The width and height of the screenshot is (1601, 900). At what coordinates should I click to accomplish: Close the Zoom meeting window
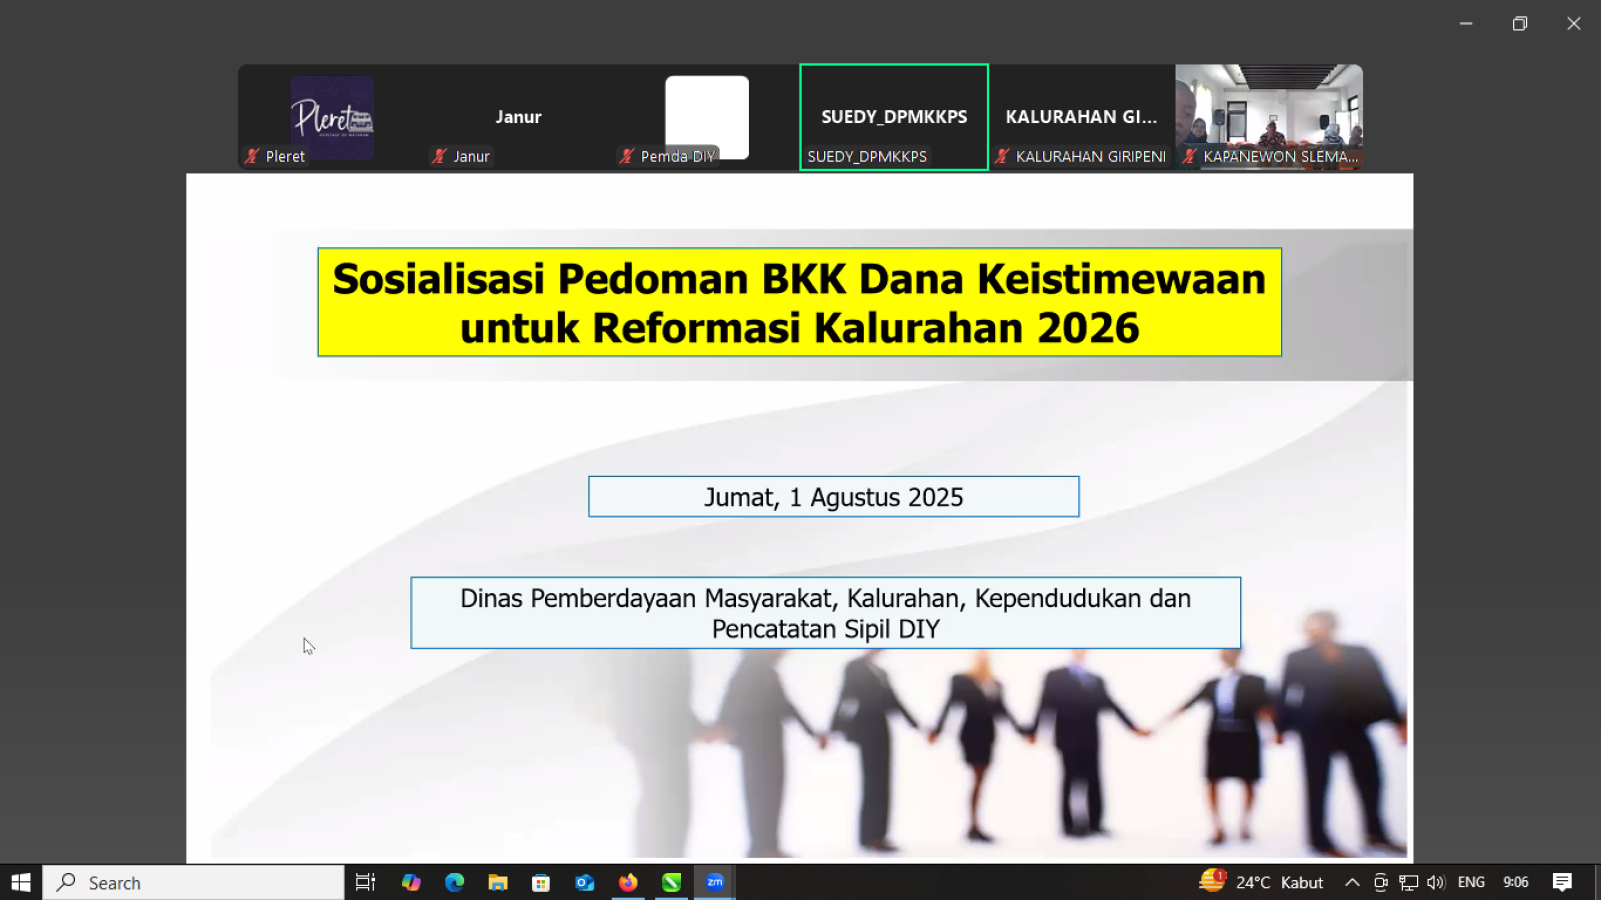point(1574,23)
